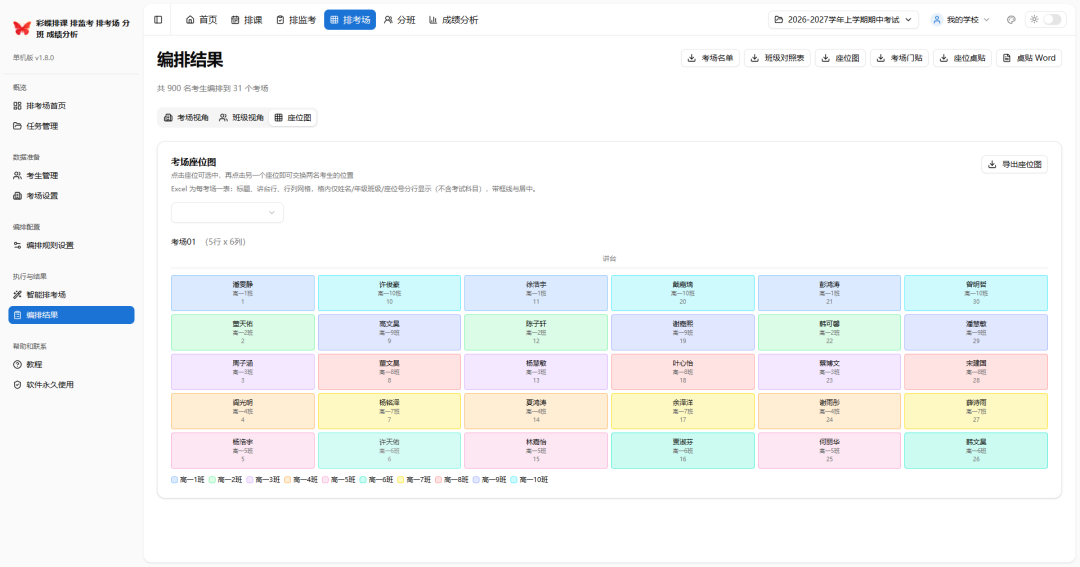The height and width of the screenshot is (567, 1080).
Task: Open 任务管理 folder item in sidebar
Action: (x=72, y=126)
